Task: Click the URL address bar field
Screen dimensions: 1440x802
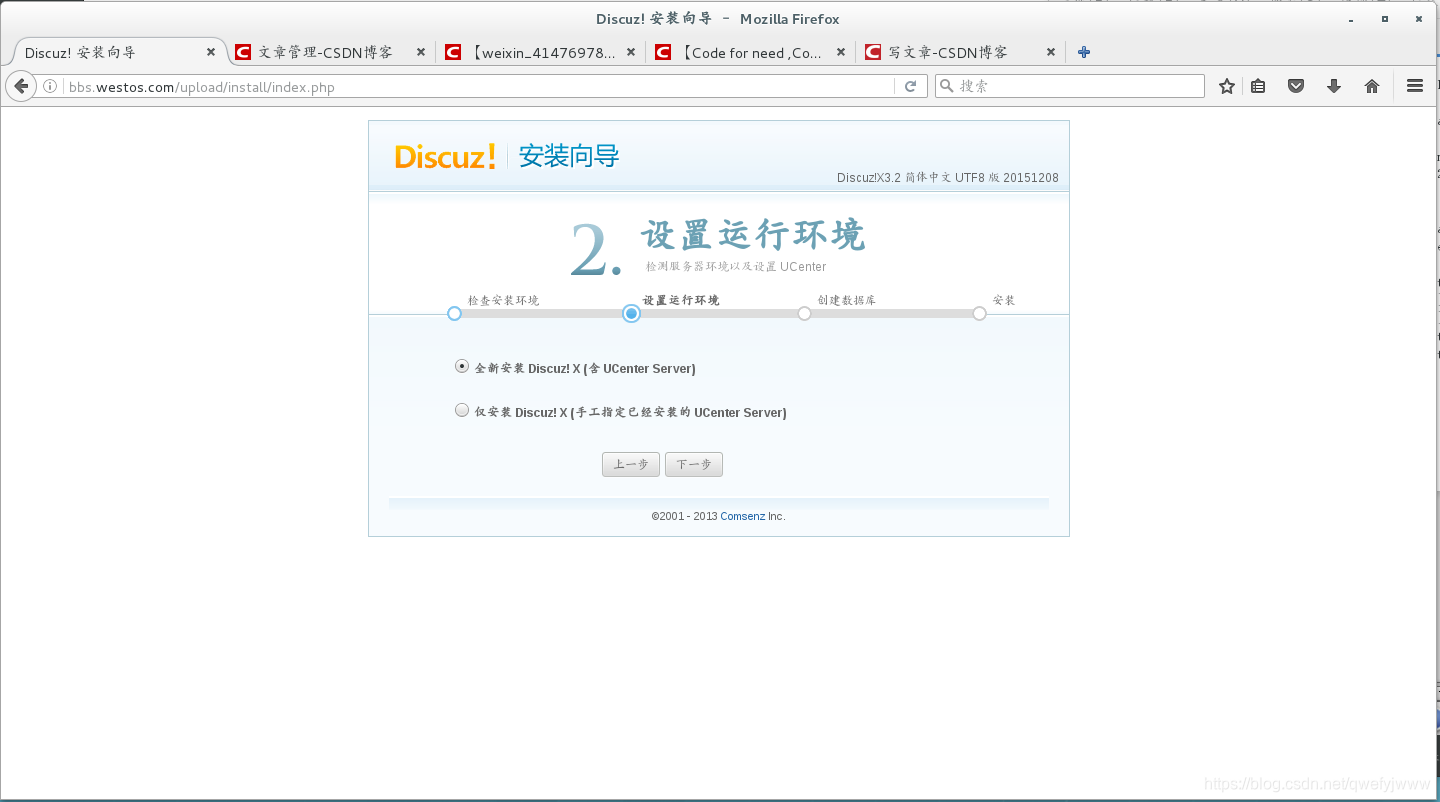Action: (x=480, y=87)
